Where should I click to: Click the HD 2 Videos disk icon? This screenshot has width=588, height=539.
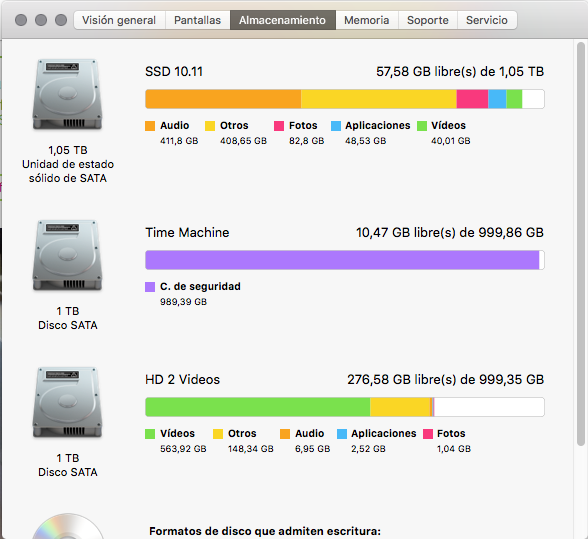point(68,402)
